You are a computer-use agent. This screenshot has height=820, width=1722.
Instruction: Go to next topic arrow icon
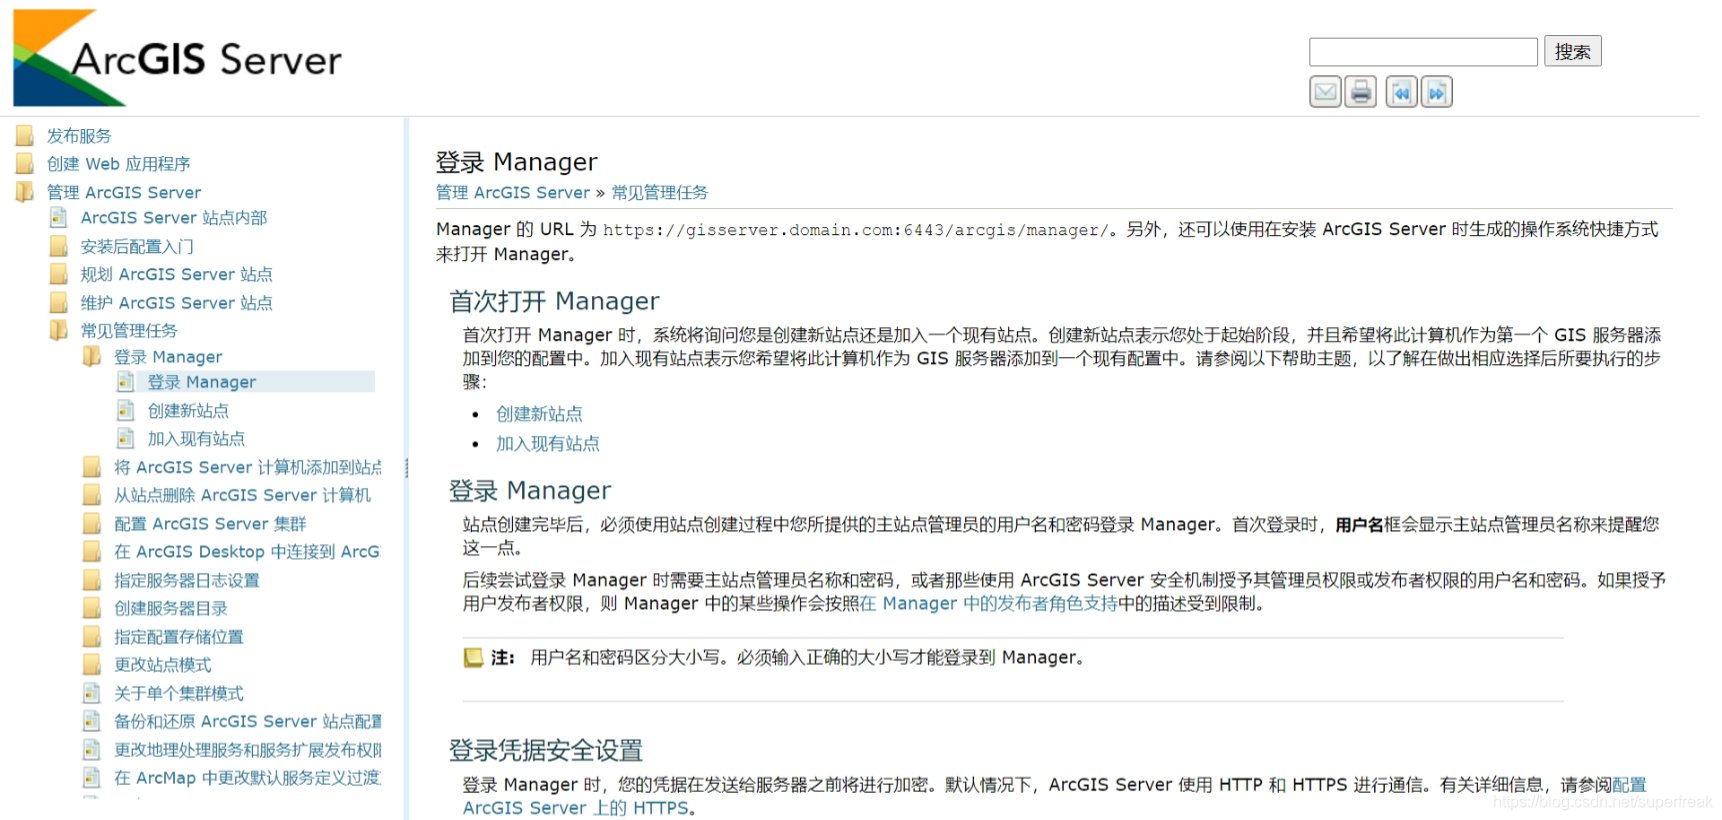1436,92
